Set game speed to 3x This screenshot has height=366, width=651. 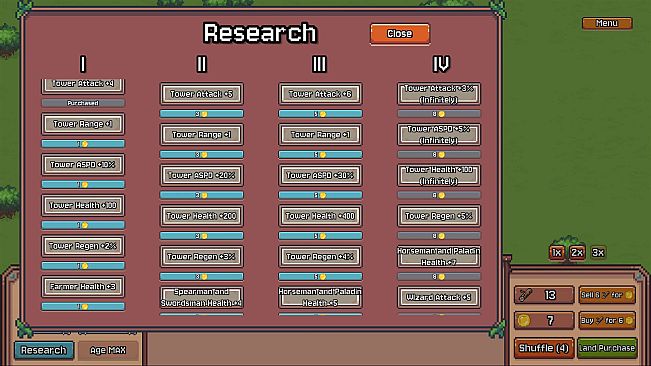click(598, 252)
